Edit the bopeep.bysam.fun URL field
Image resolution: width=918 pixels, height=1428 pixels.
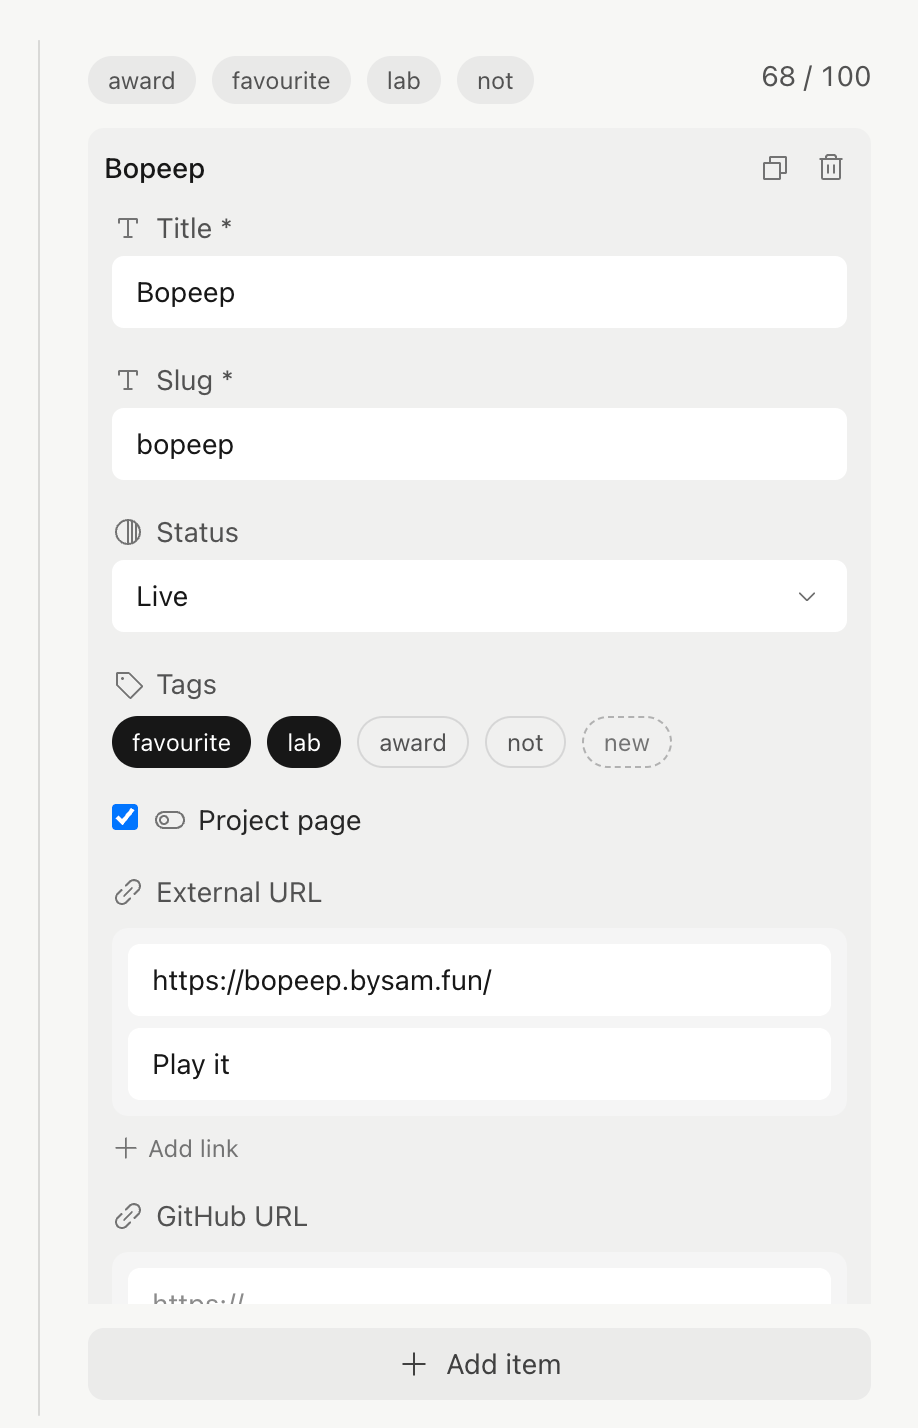click(479, 980)
